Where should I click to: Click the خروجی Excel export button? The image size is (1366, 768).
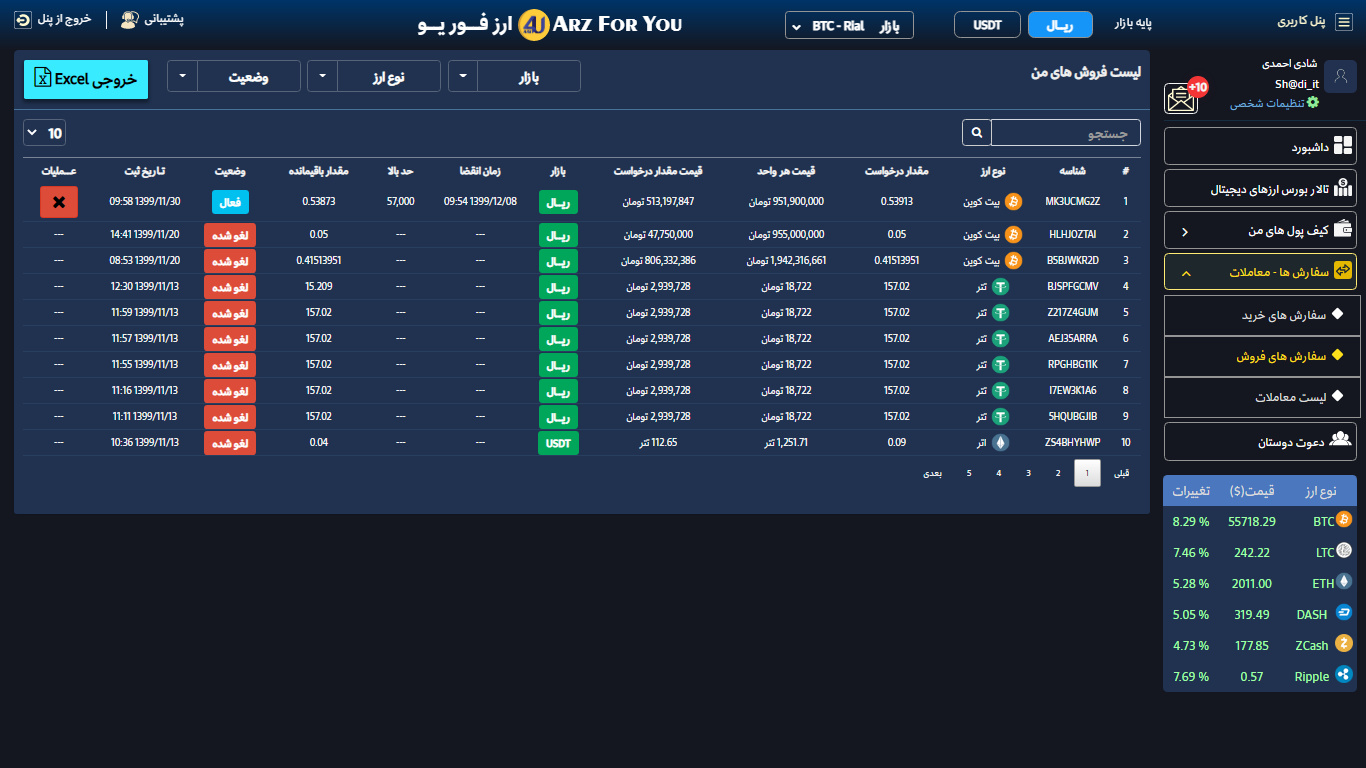coord(86,79)
